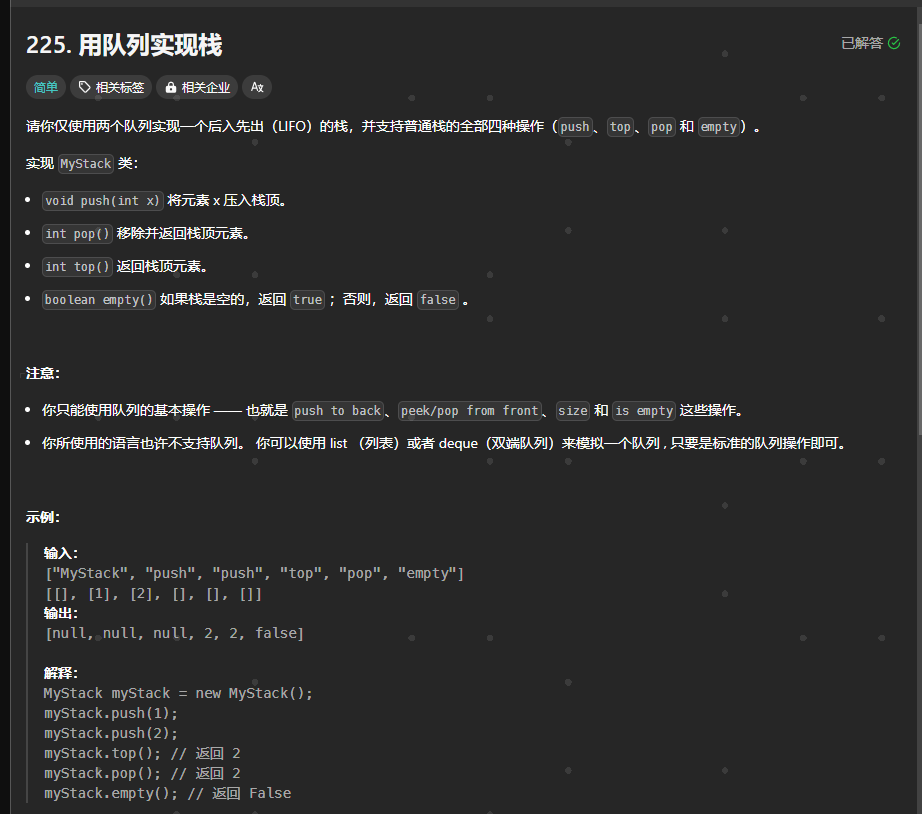Click the heading 注意:
This screenshot has height=814, width=922.
pyautogui.click(x=43, y=373)
